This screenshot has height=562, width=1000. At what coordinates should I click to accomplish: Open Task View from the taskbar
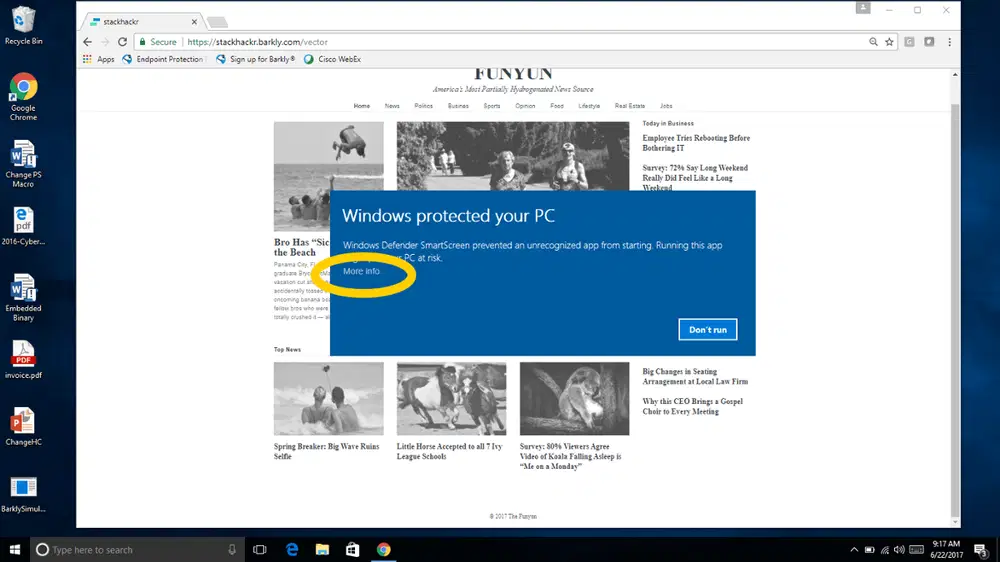coord(260,549)
